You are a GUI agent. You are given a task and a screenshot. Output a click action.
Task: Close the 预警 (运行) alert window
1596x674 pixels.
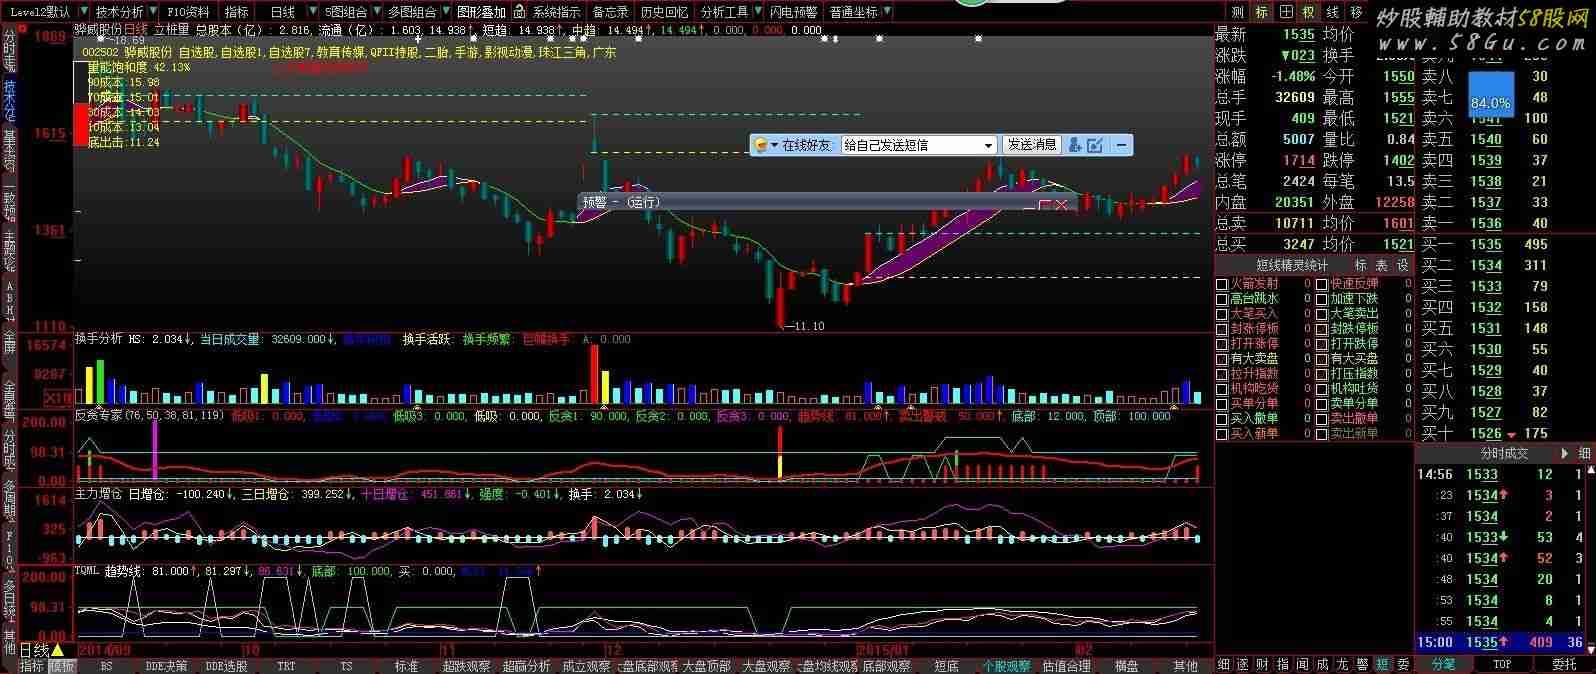point(1061,204)
